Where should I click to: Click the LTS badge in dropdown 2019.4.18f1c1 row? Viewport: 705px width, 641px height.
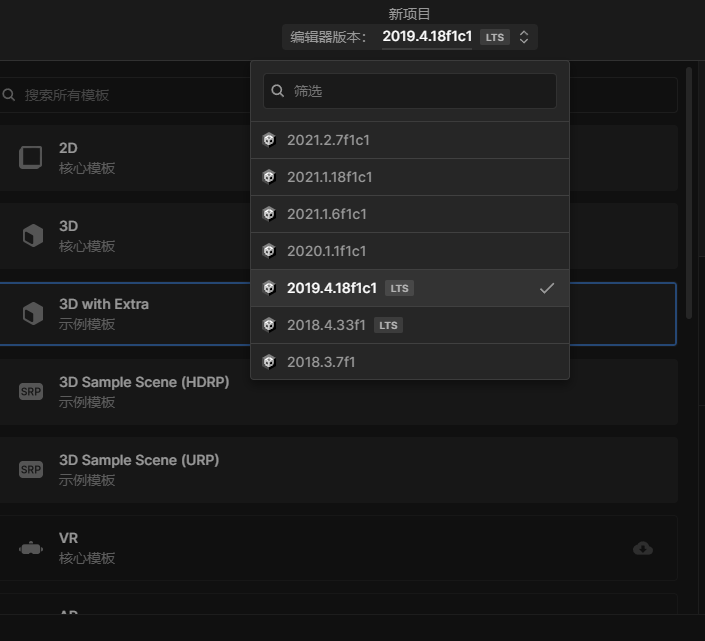(399, 288)
